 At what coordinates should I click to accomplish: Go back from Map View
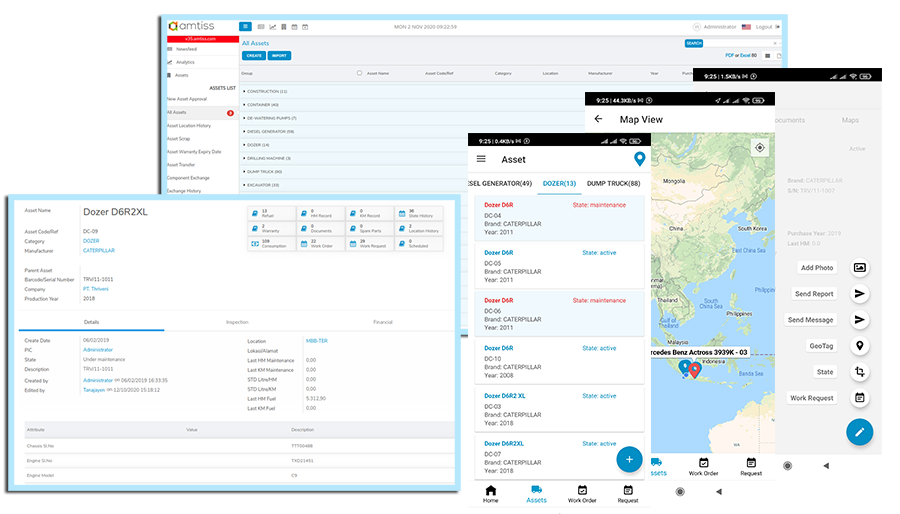tap(598, 119)
